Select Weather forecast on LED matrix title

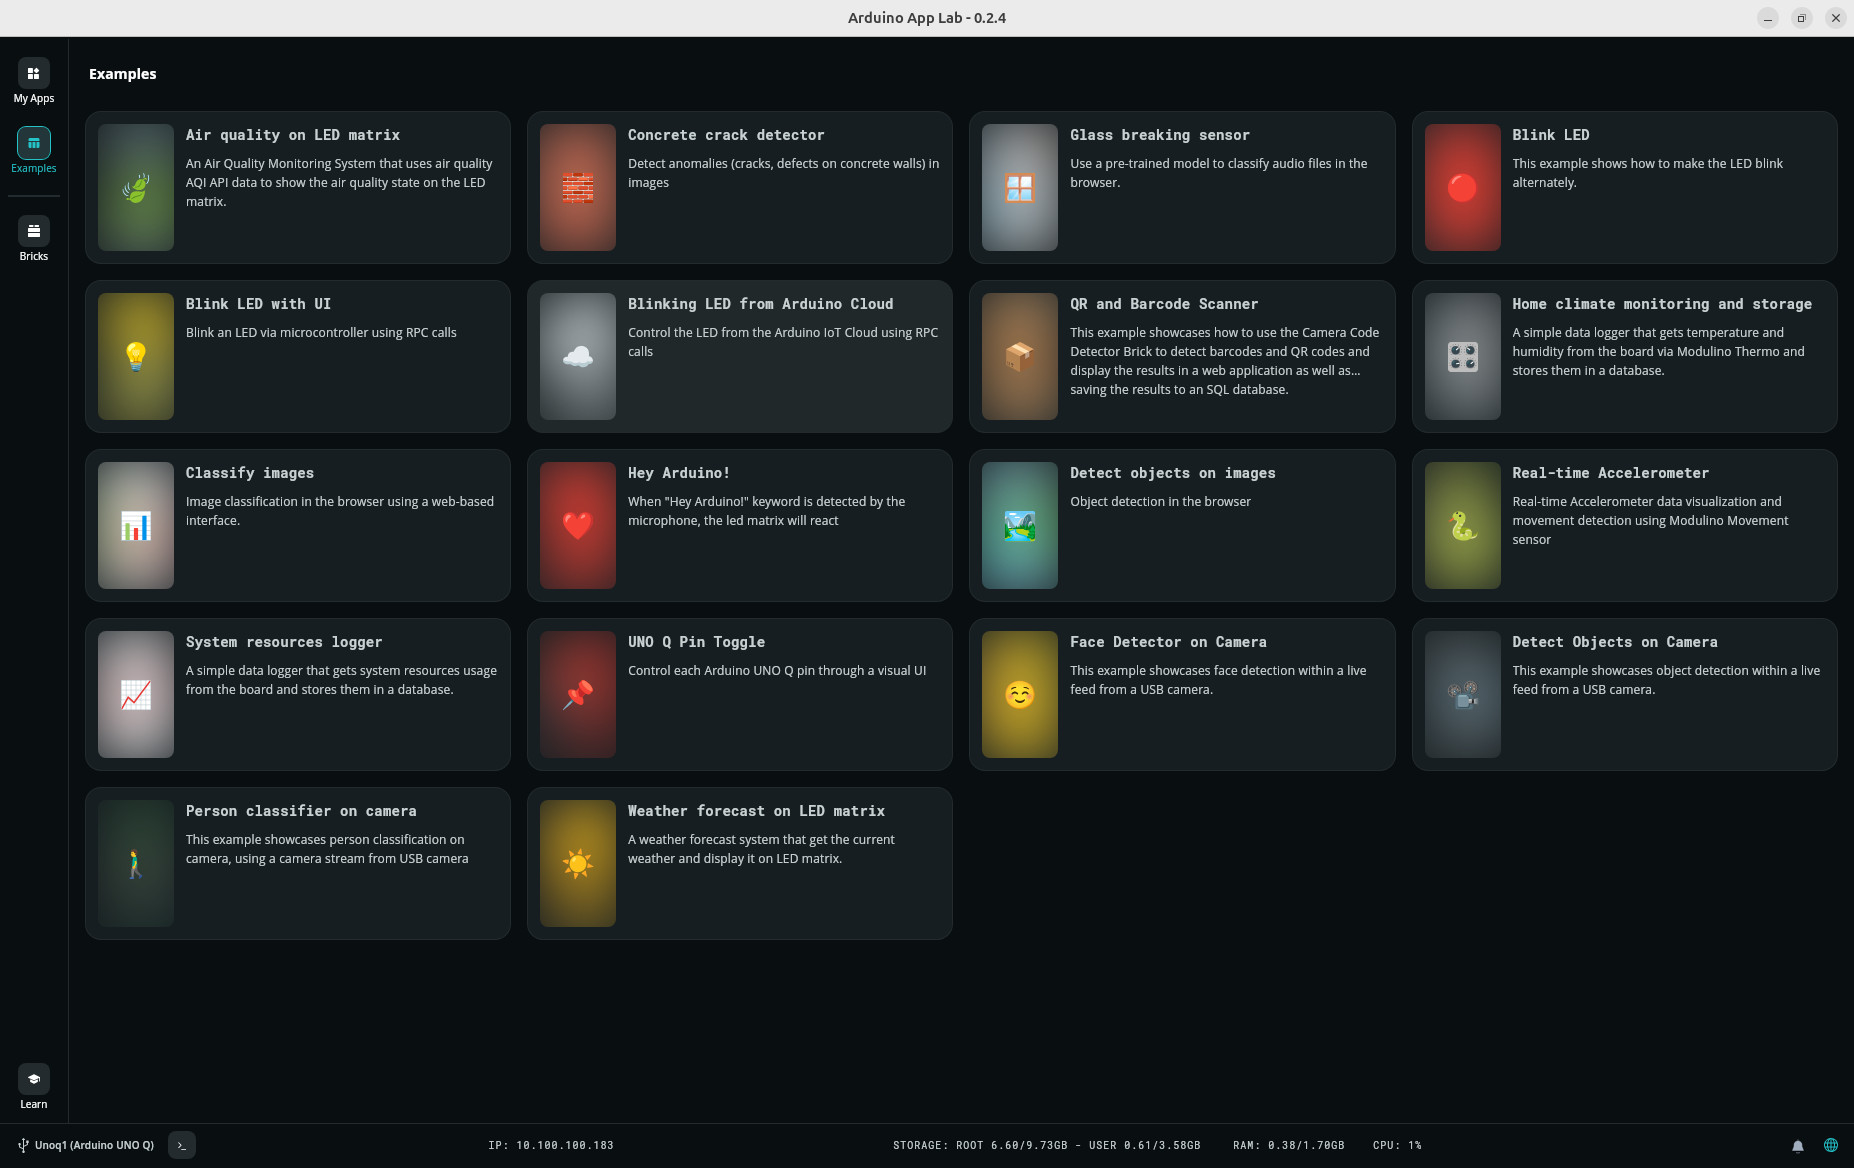[756, 811]
